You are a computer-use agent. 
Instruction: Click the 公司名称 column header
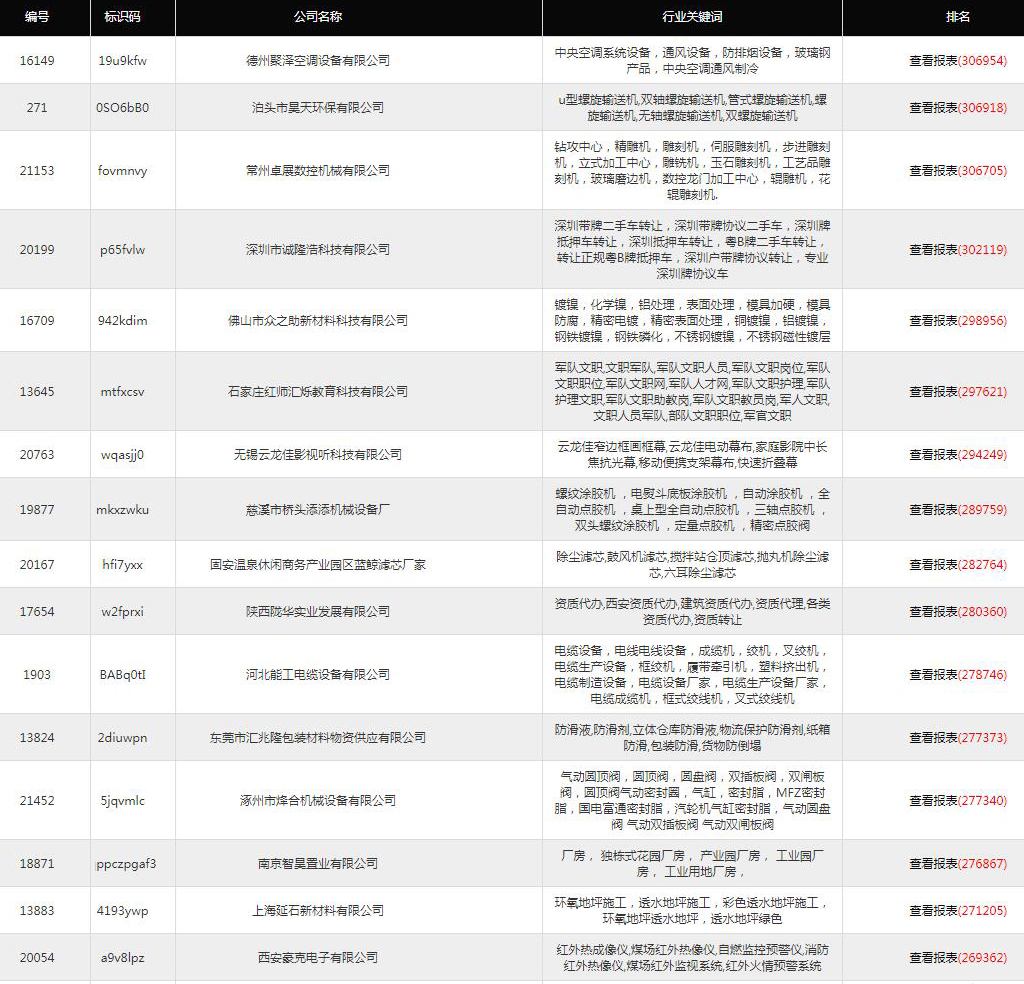coord(318,17)
